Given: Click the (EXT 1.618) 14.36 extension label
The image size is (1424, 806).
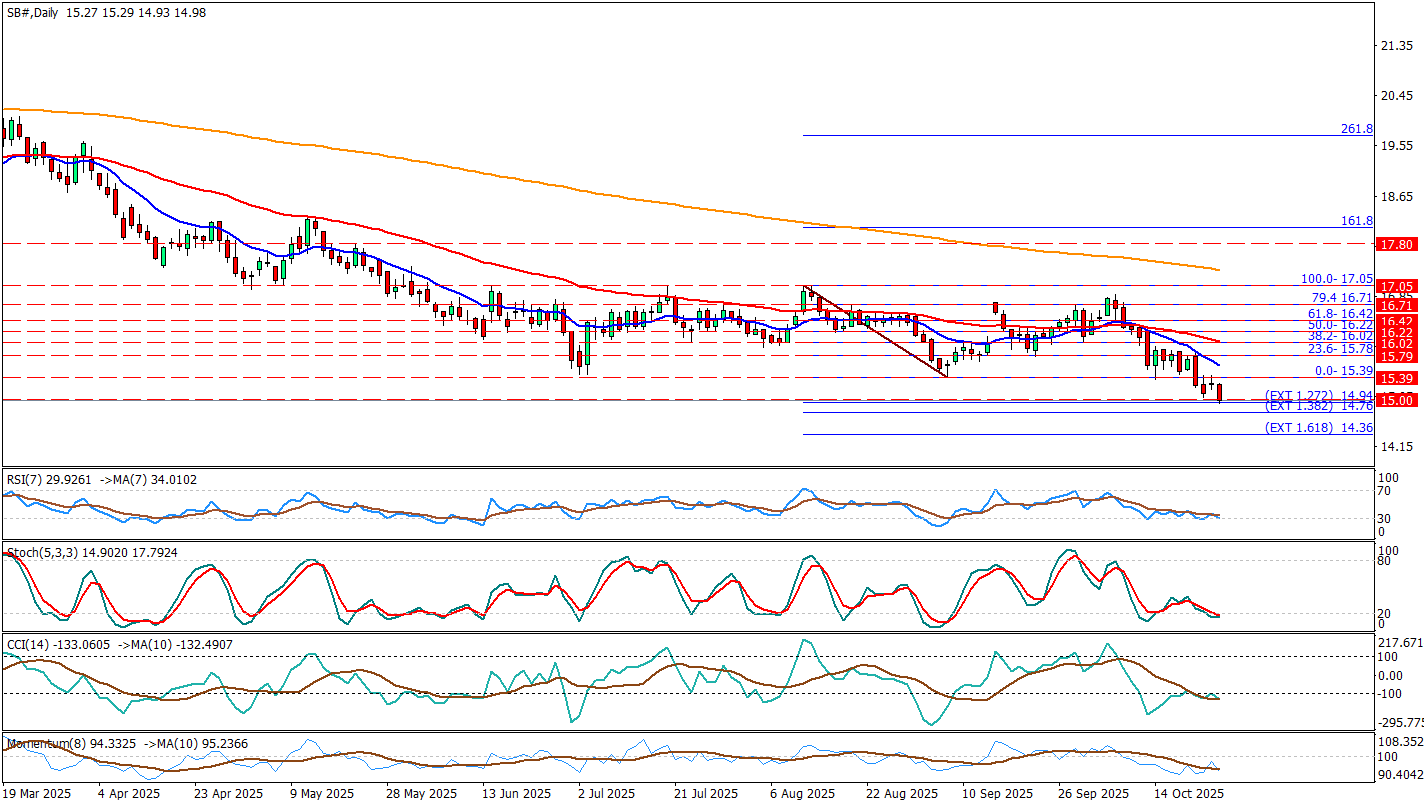Looking at the screenshot, I should tap(1319, 427).
